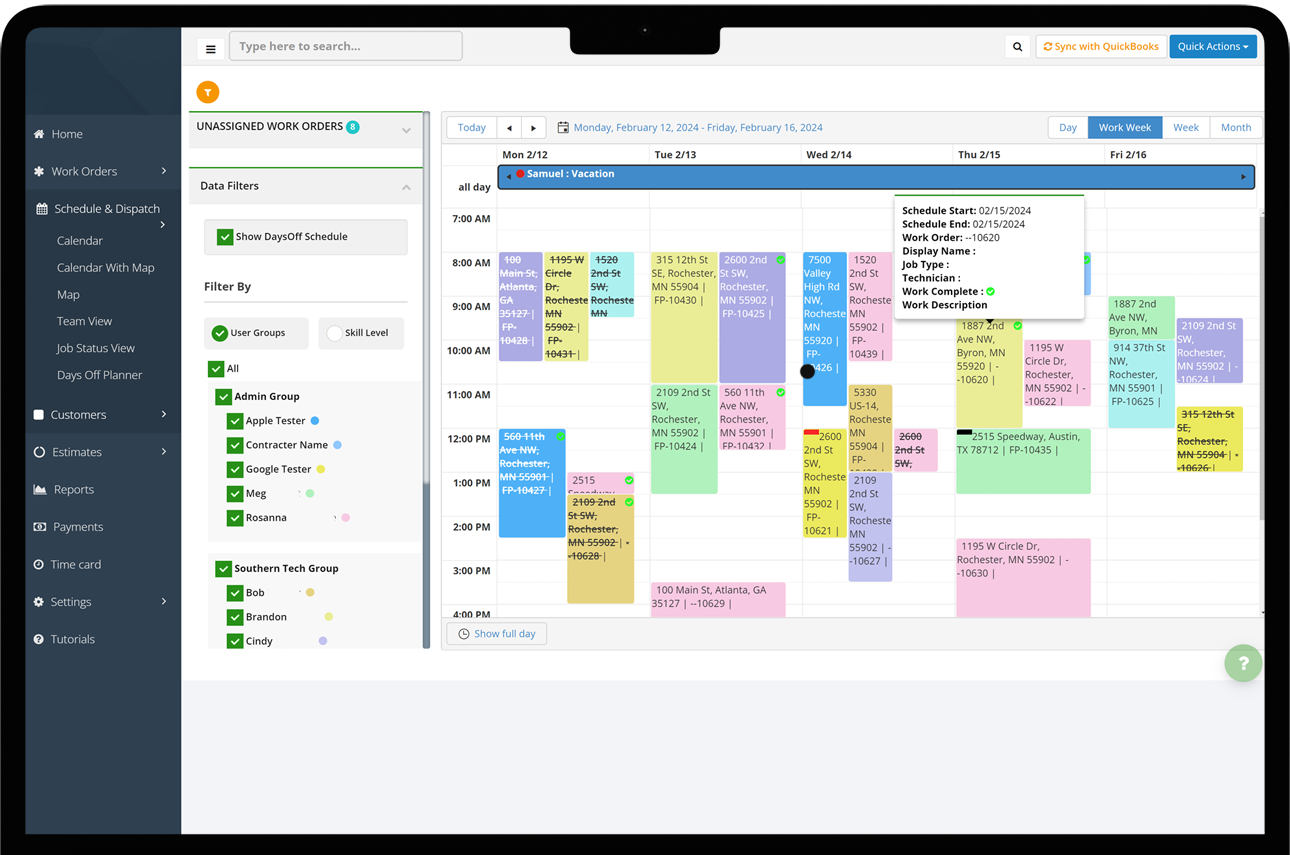
Task: Click the green help question mark
Action: click(1243, 663)
